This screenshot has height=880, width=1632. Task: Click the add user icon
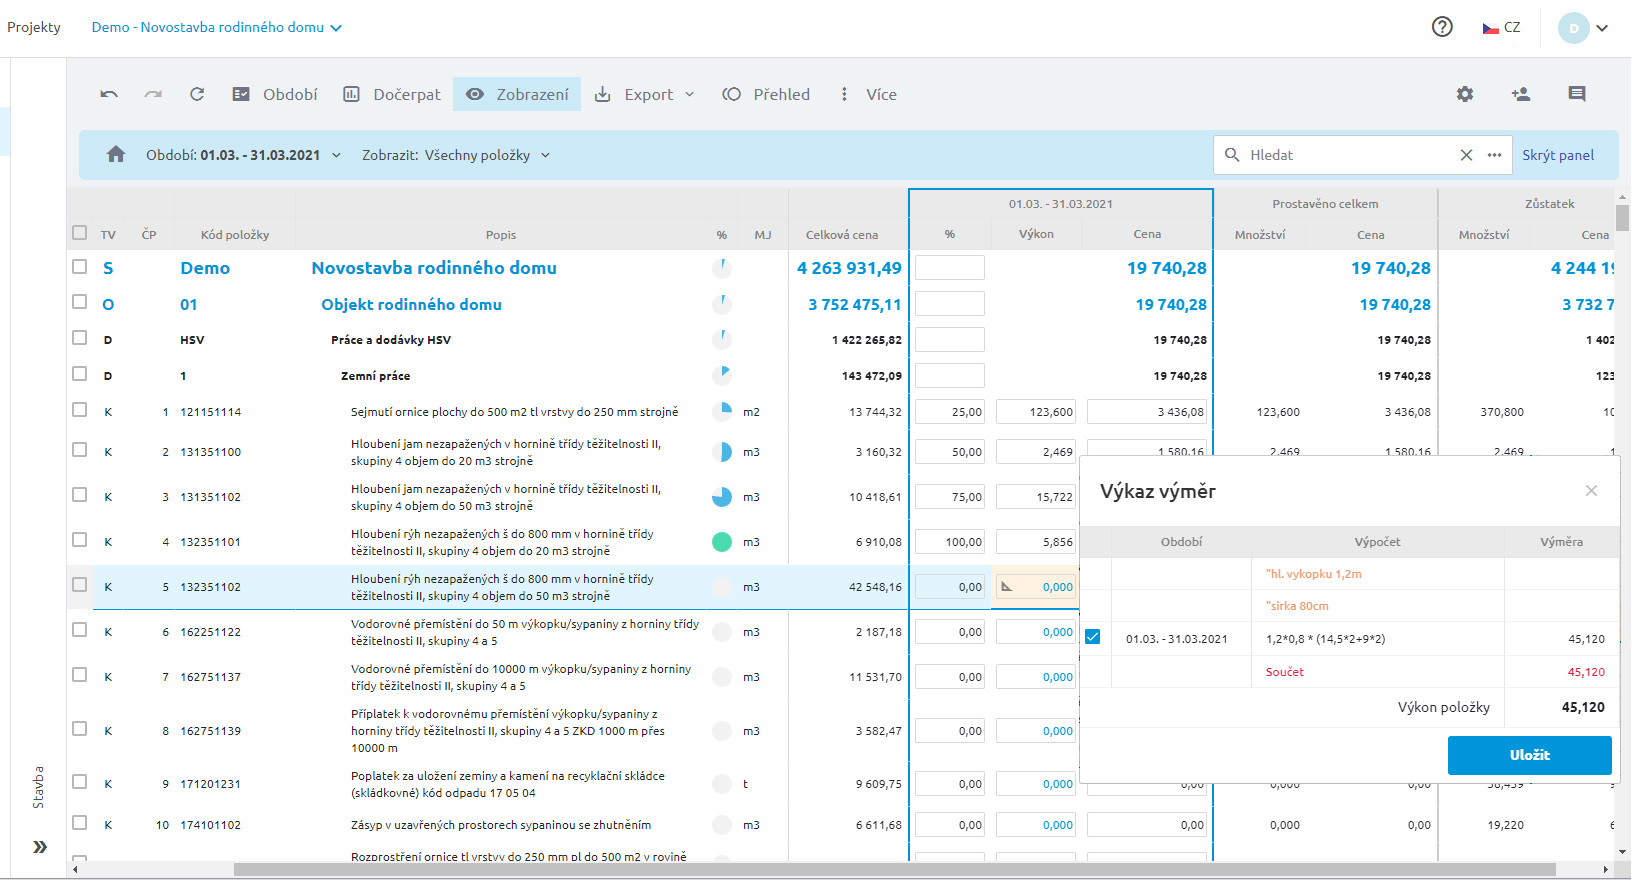(x=1521, y=94)
